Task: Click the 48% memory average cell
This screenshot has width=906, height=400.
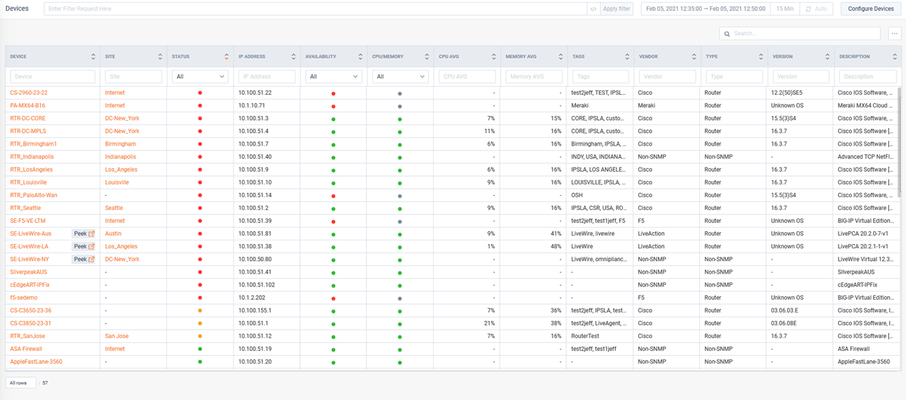Action: pos(556,246)
